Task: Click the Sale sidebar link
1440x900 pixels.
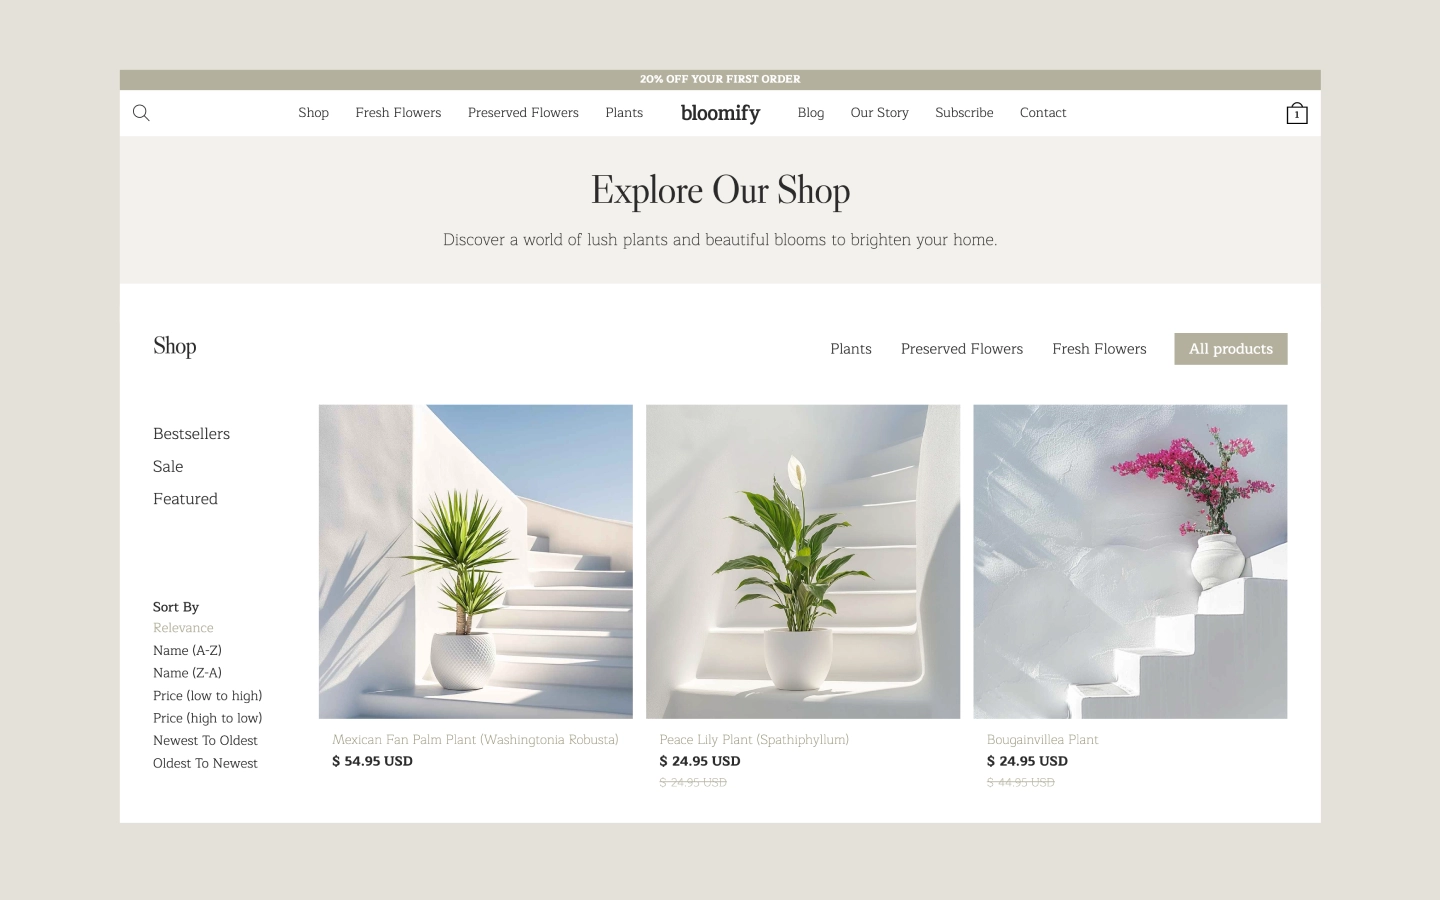Action: click(x=168, y=467)
